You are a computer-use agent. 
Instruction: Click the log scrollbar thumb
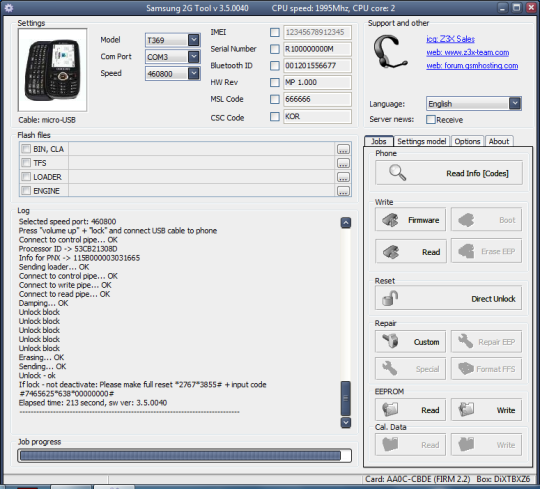346,398
